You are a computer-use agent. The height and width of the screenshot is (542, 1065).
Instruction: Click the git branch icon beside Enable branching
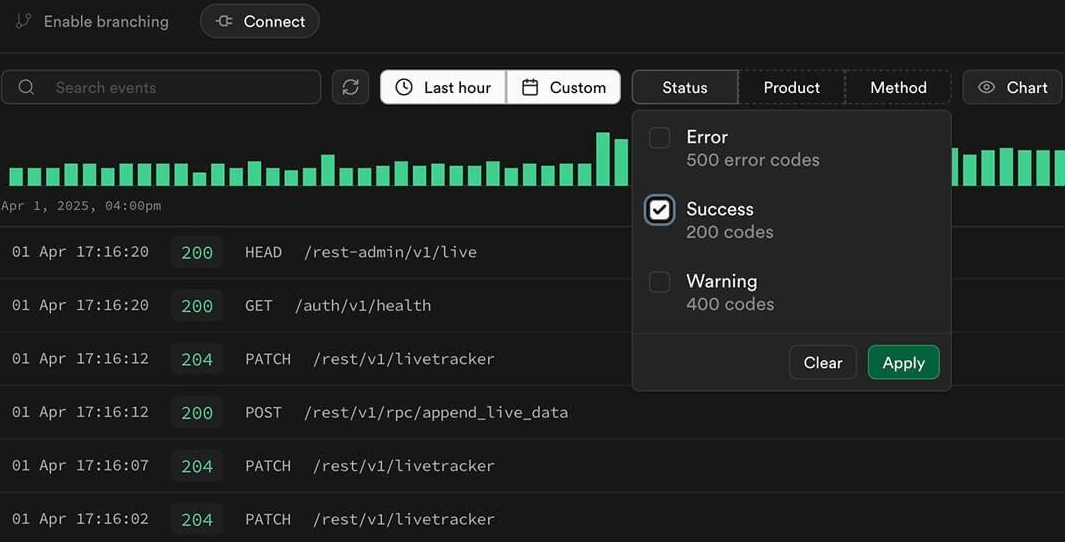coord(24,21)
